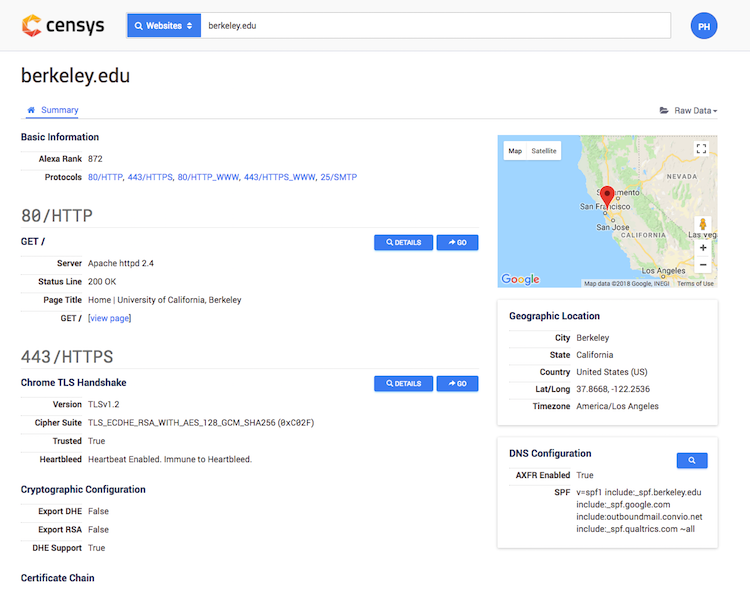Click DETAILS button for Chrome TLS Handshake
The image size is (750, 590).
[403, 384]
